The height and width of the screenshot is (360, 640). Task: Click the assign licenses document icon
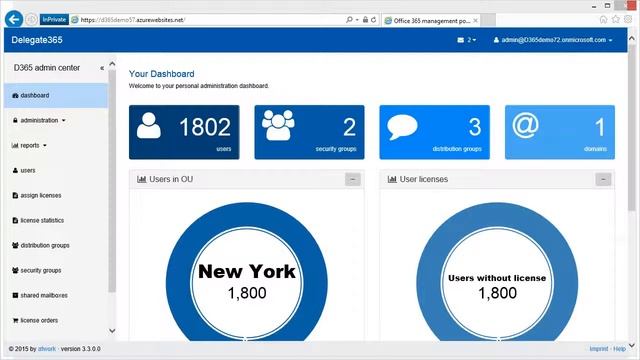[15, 196]
